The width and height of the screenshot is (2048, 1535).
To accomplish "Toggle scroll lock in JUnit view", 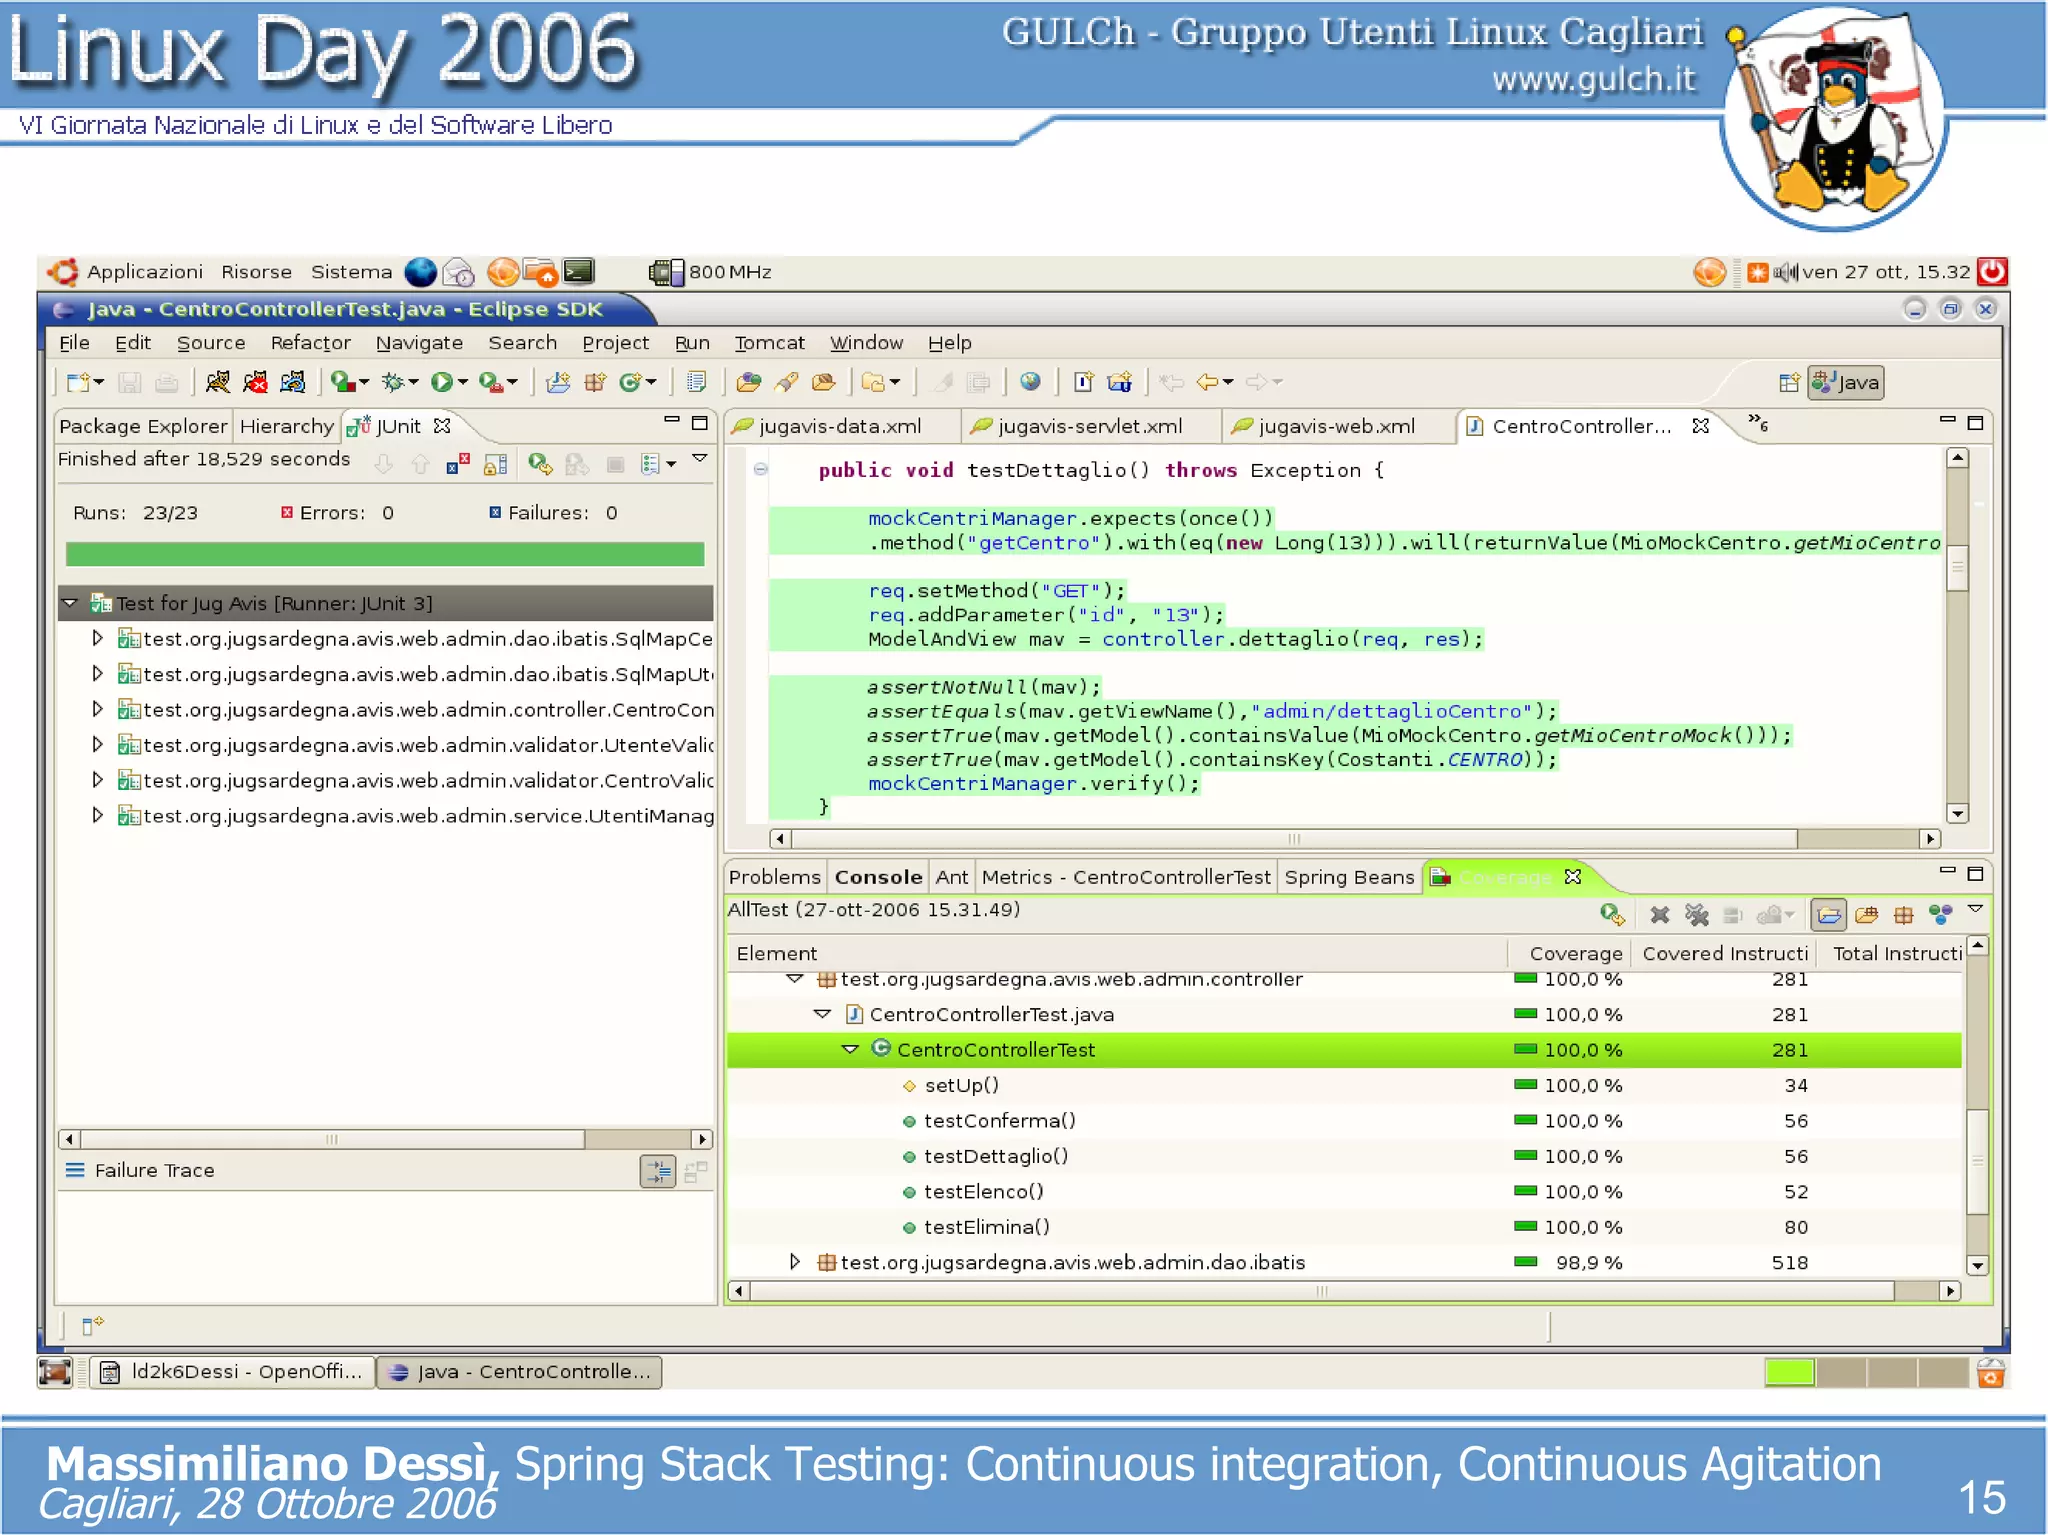I will (495, 464).
